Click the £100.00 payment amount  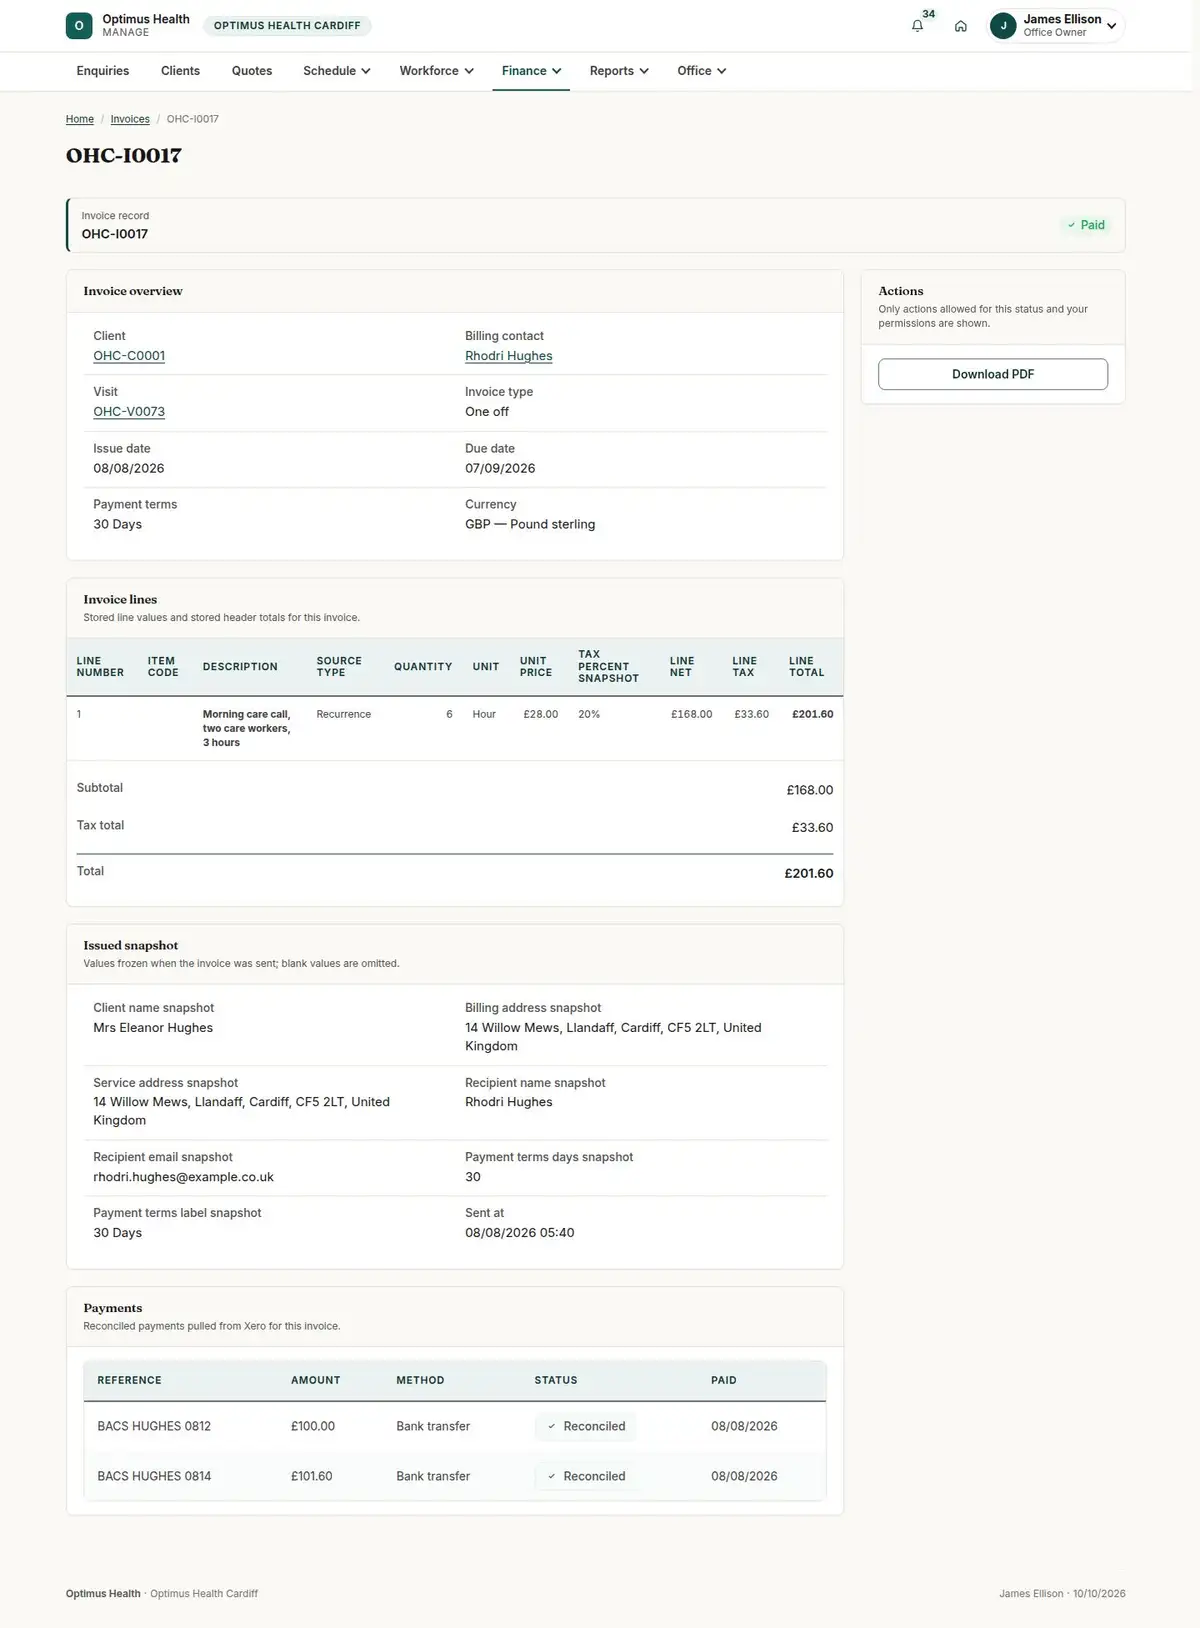[x=313, y=1426]
